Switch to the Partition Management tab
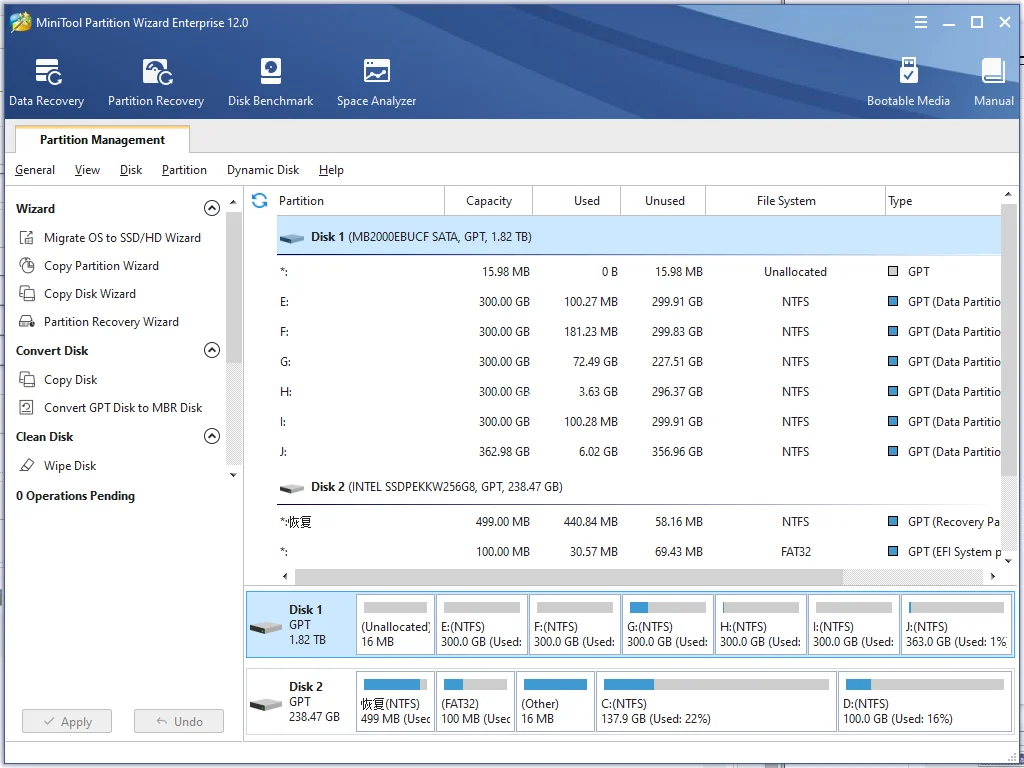The width and height of the screenshot is (1024, 768). point(101,139)
